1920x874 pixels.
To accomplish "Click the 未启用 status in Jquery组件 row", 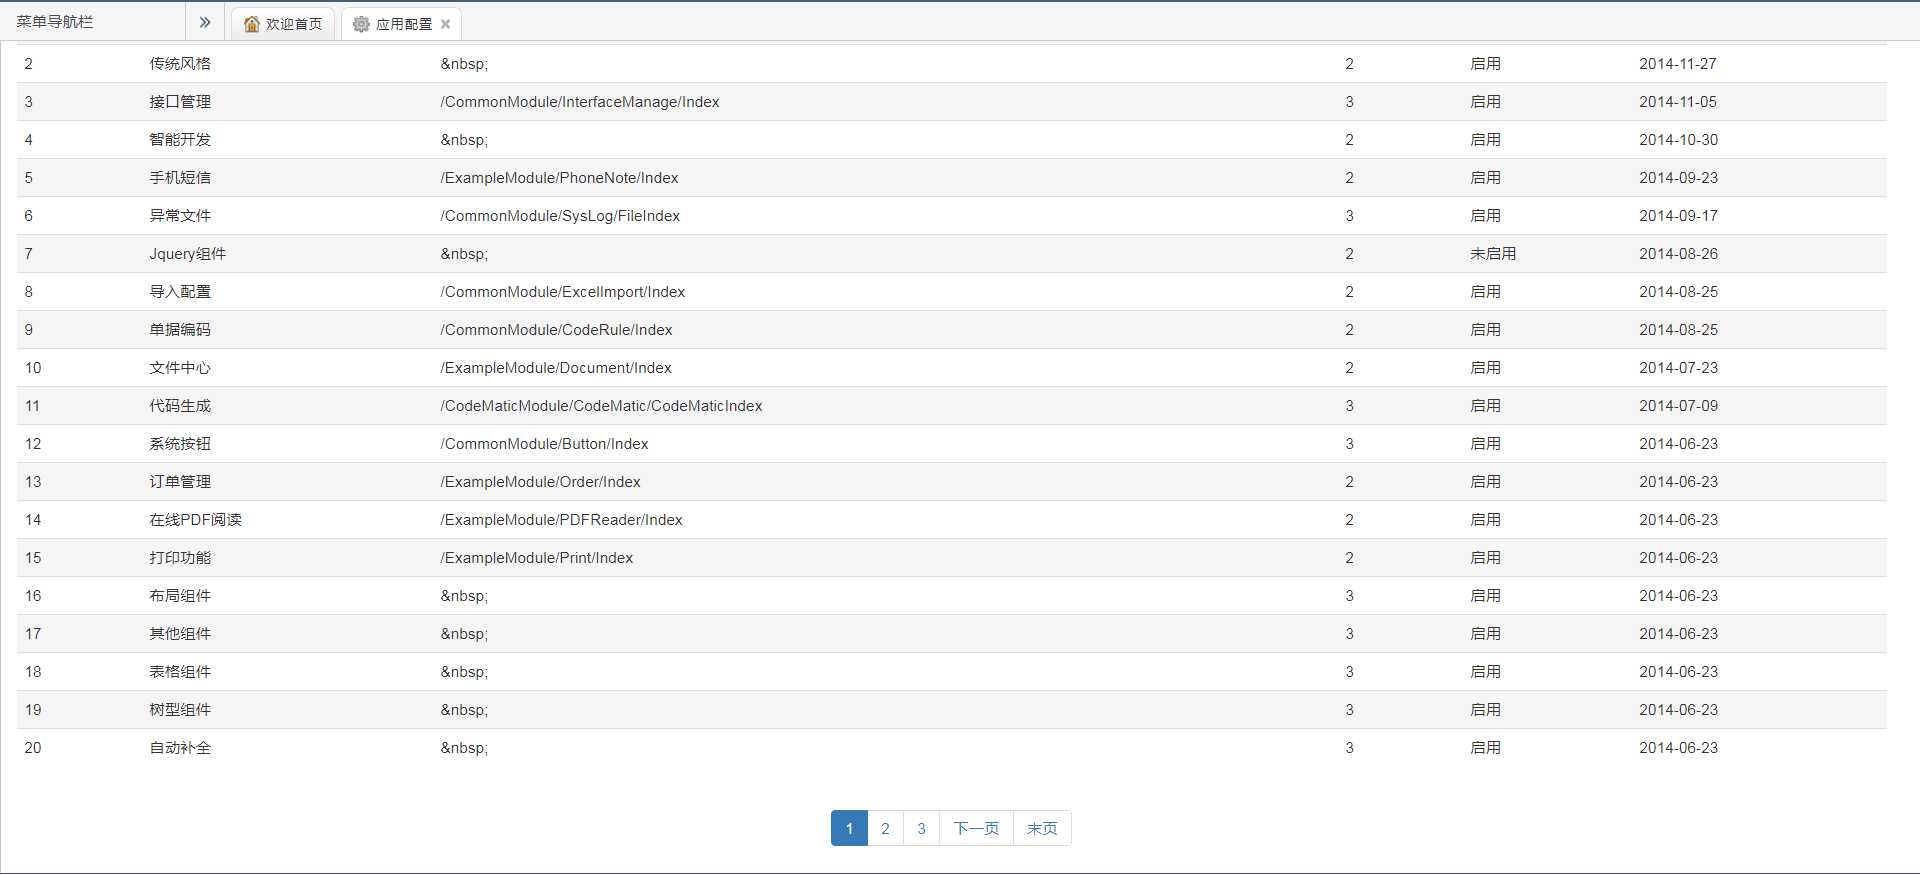I will coord(1493,254).
